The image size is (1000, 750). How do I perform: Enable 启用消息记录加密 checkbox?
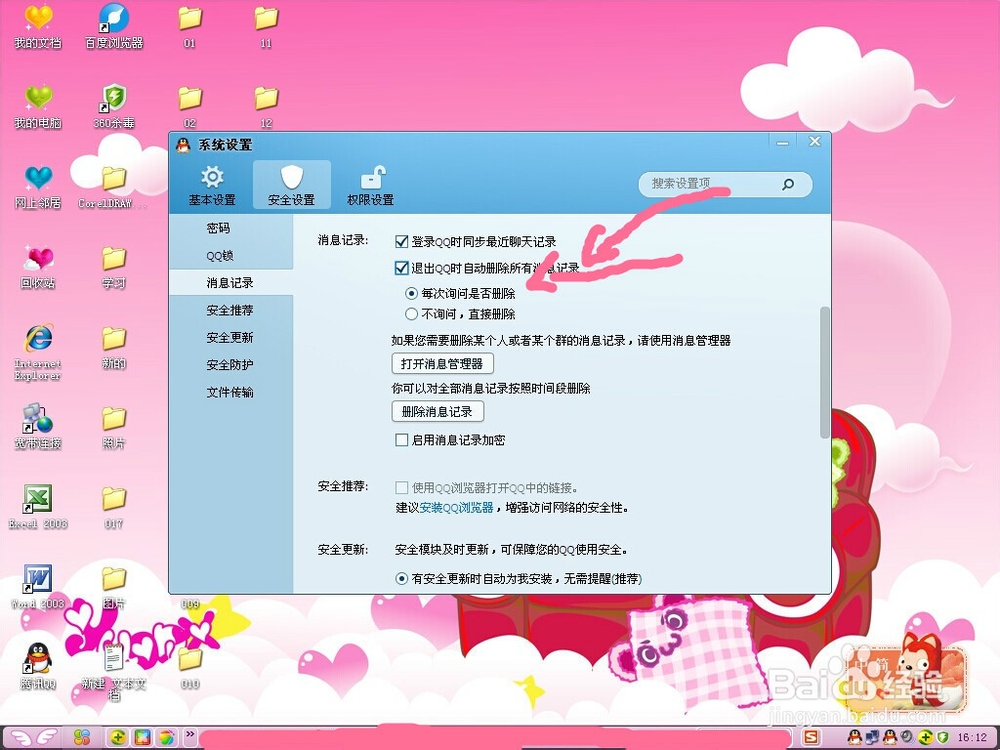[401, 440]
